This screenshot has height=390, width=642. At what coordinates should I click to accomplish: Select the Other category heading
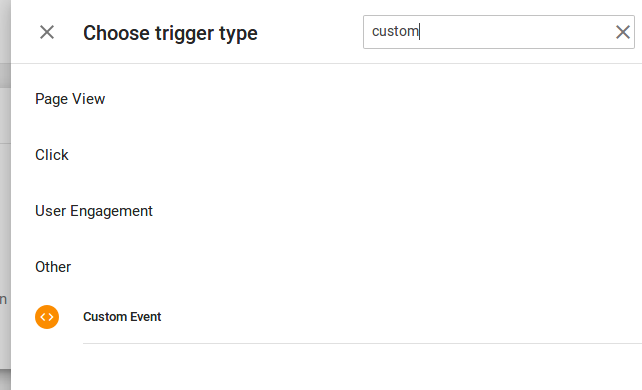tap(53, 267)
